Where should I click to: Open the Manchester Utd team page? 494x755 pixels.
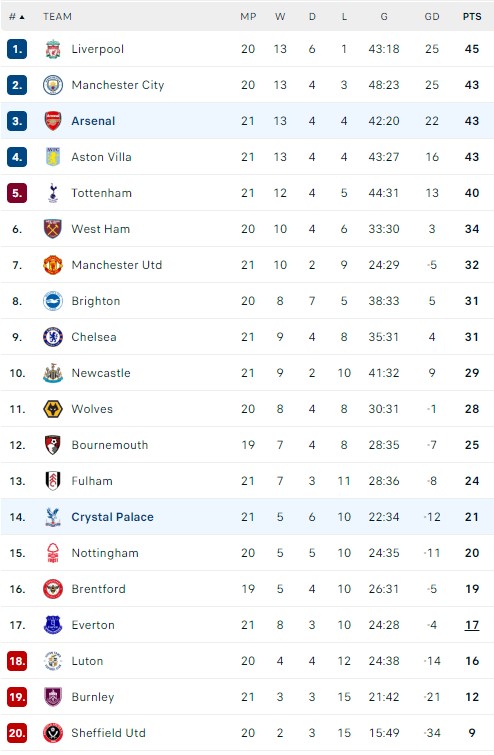click(x=117, y=265)
